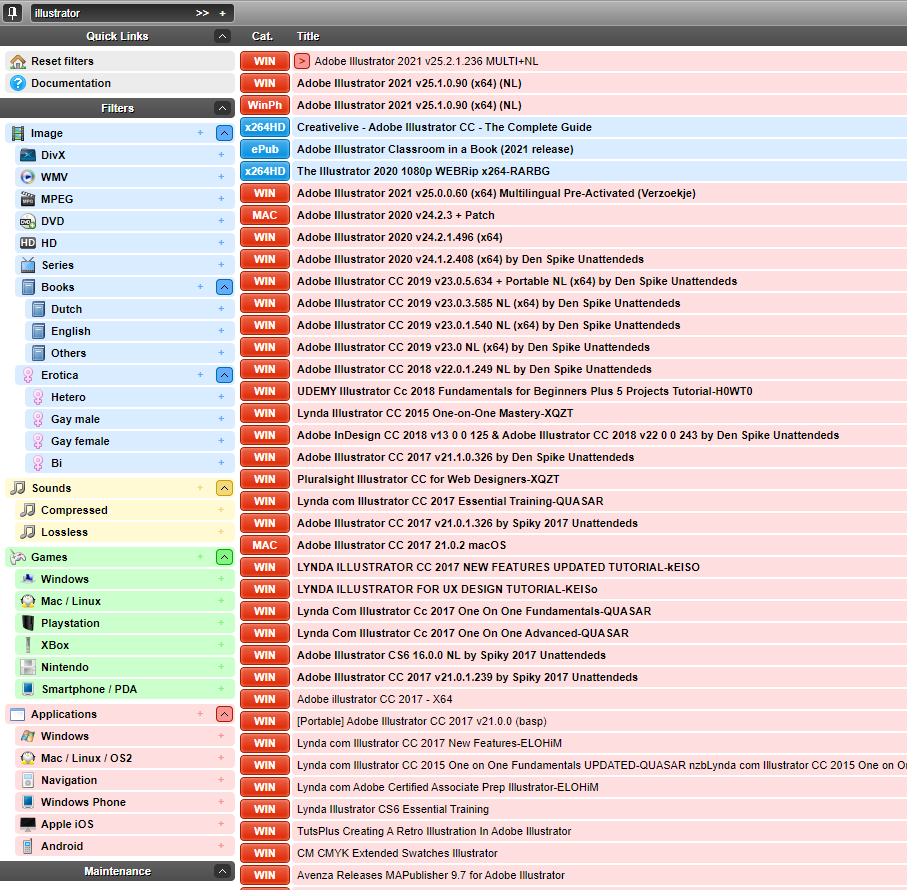This screenshot has width=907, height=890.
Task: Click the illustrator search field
Action: click(110, 13)
